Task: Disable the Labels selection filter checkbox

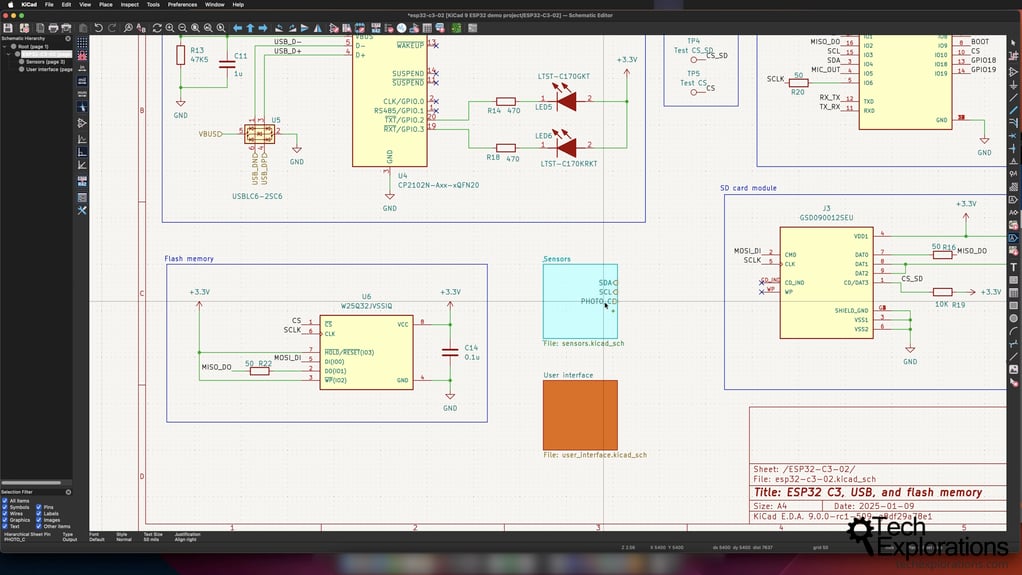Action: click(x=40, y=514)
